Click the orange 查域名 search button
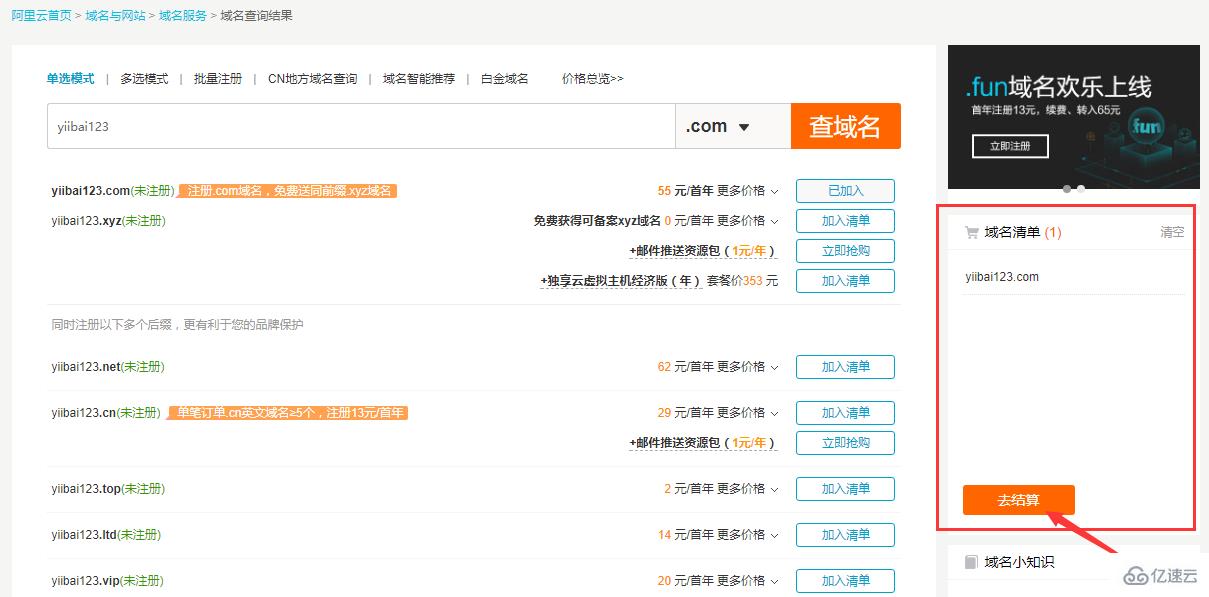 tap(845, 125)
